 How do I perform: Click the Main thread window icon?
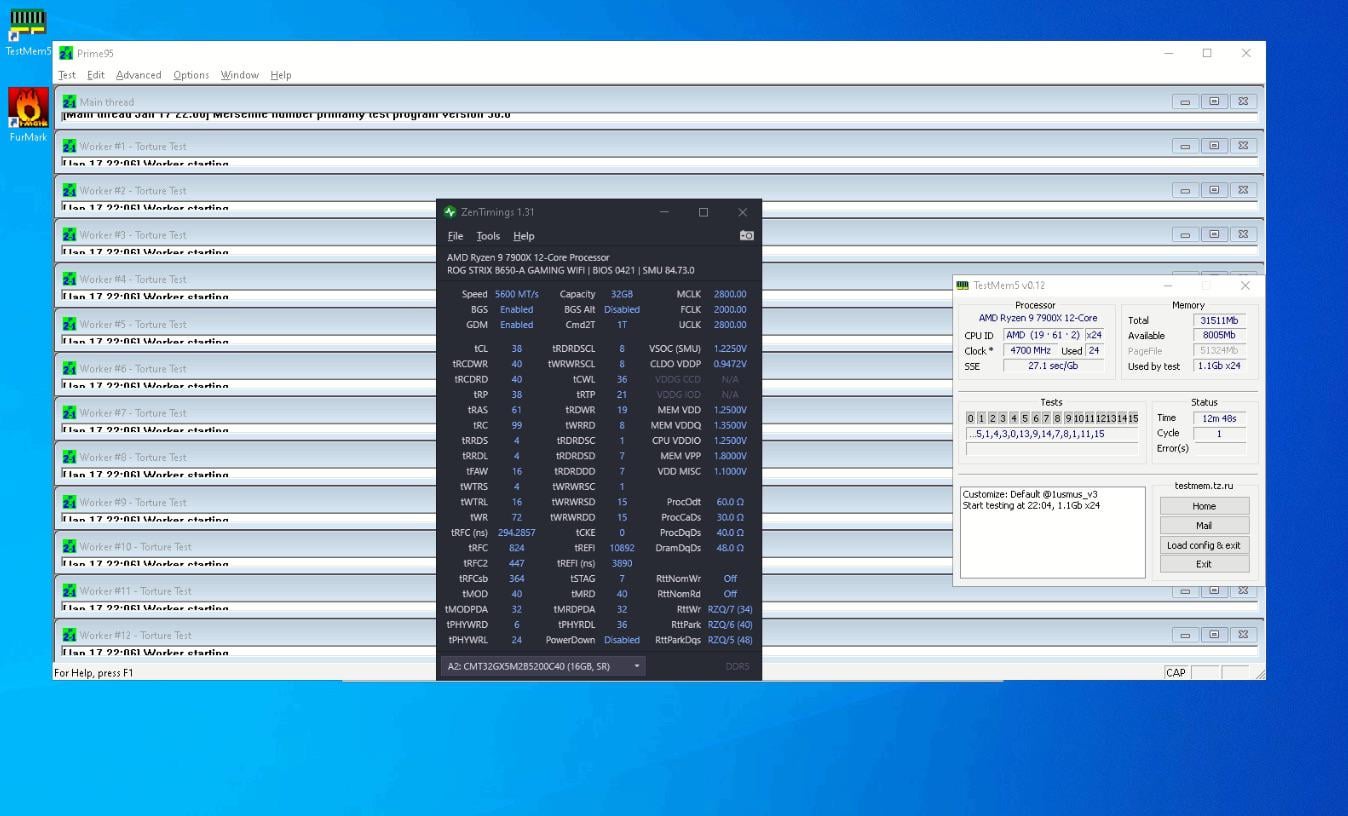pyautogui.click(x=69, y=102)
